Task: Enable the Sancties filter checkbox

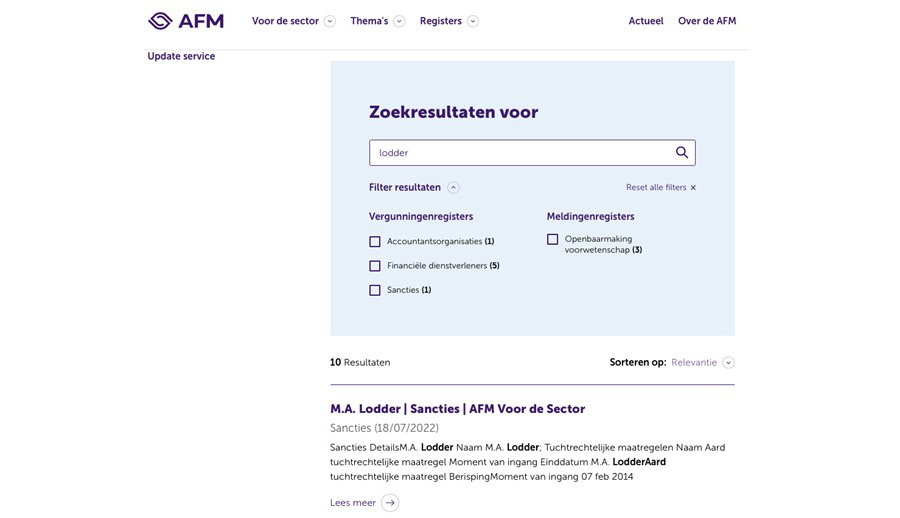Action: pos(375,291)
